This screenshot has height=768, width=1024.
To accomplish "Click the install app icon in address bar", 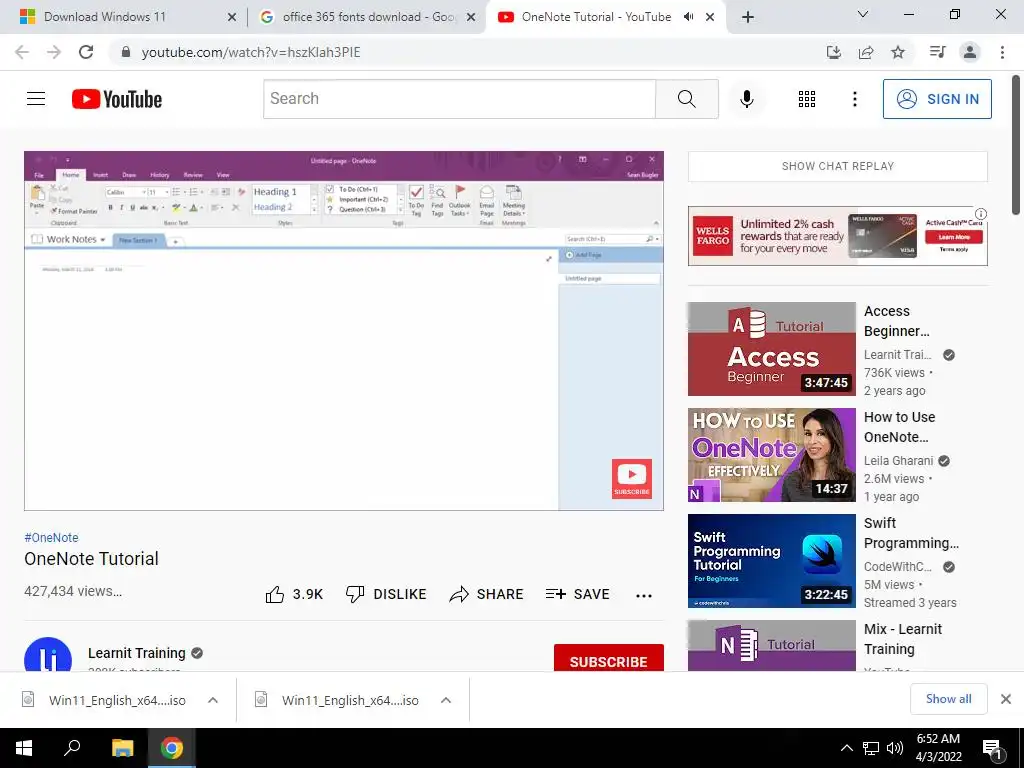I will (x=834, y=52).
